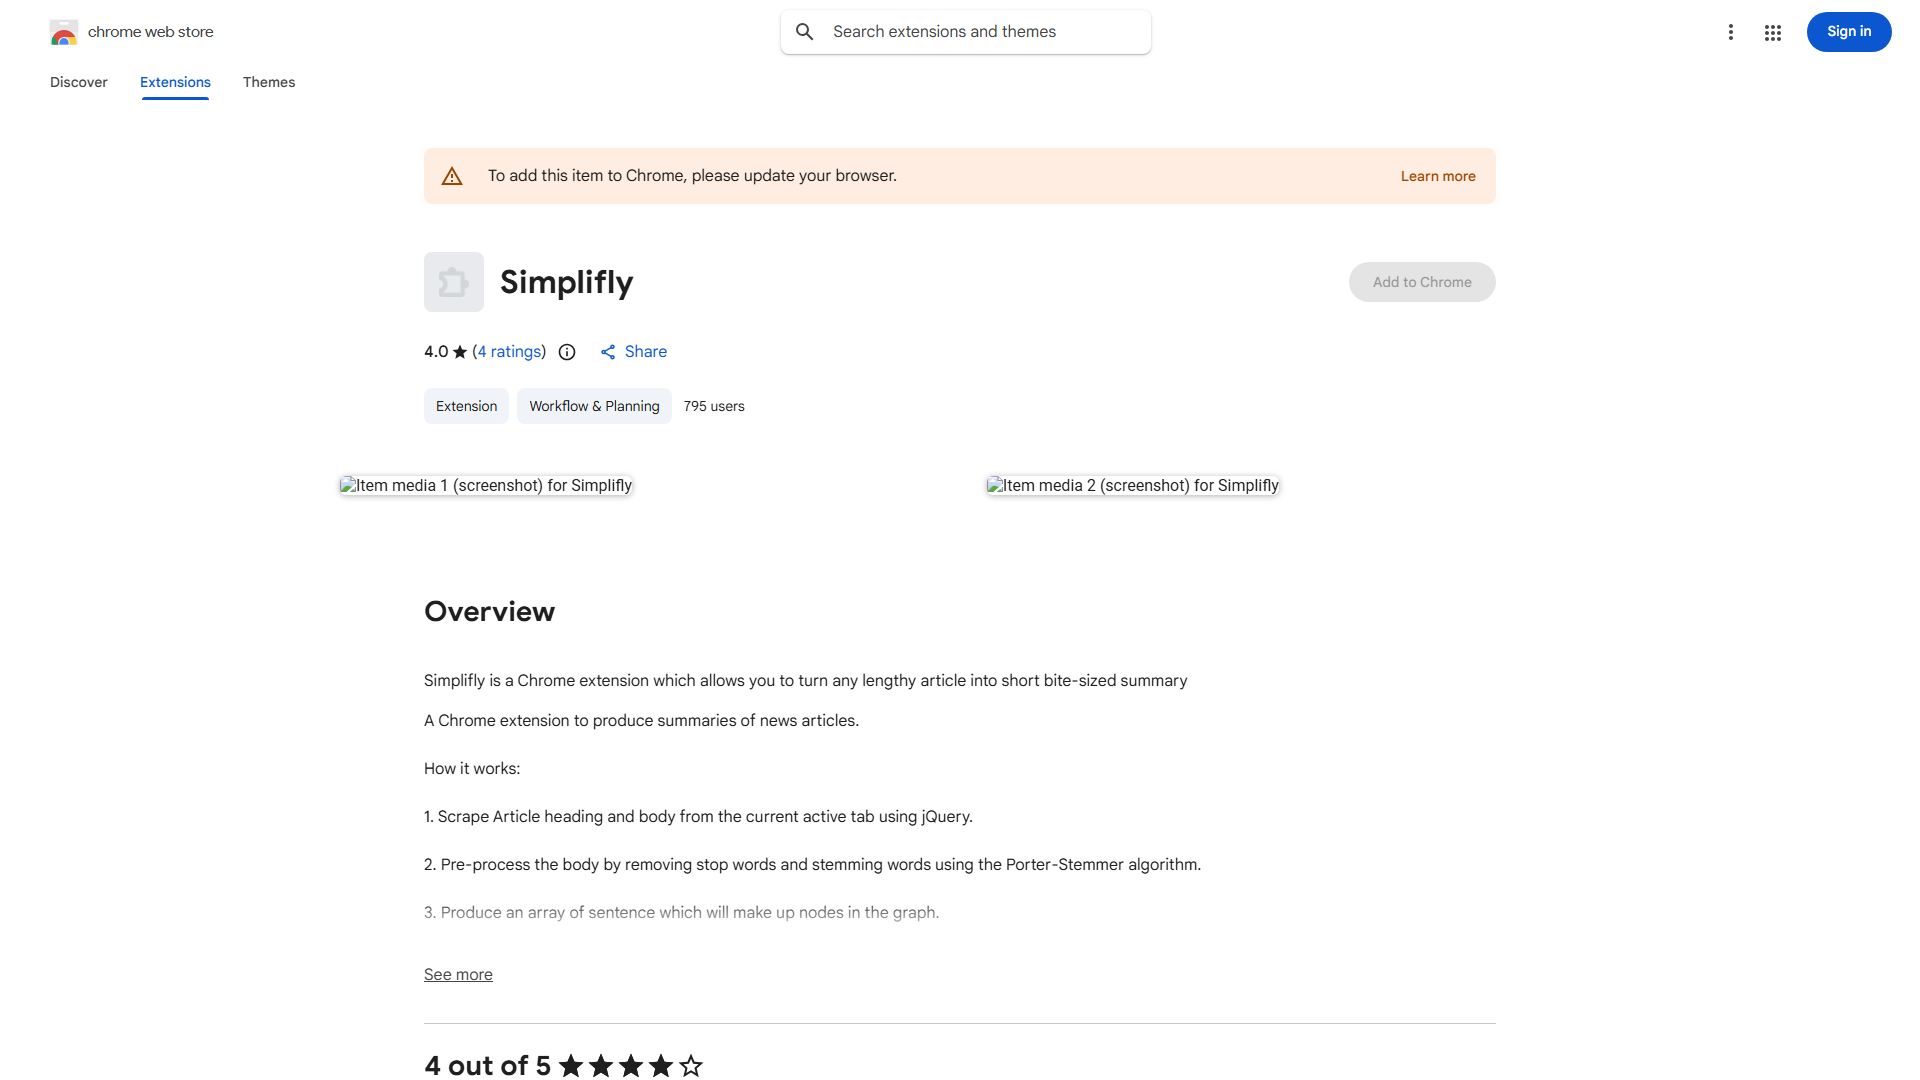Click the warning triangle icon
This screenshot has width=1920, height=1080.
452,175
